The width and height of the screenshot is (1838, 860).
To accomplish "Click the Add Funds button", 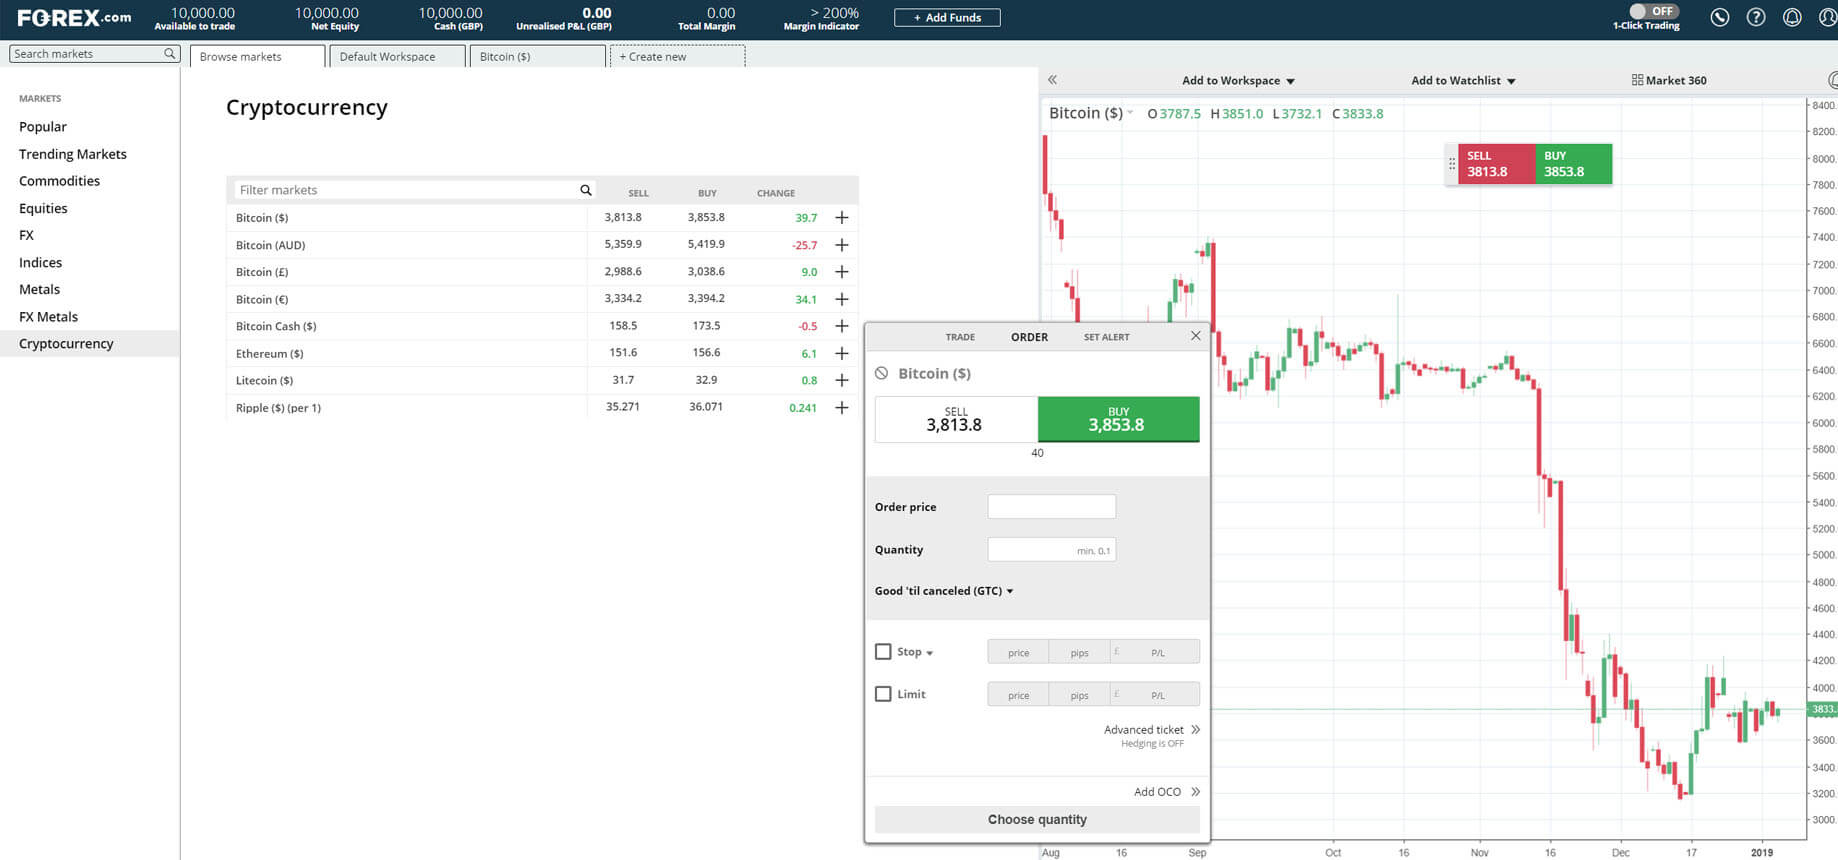I will (946, 18).
